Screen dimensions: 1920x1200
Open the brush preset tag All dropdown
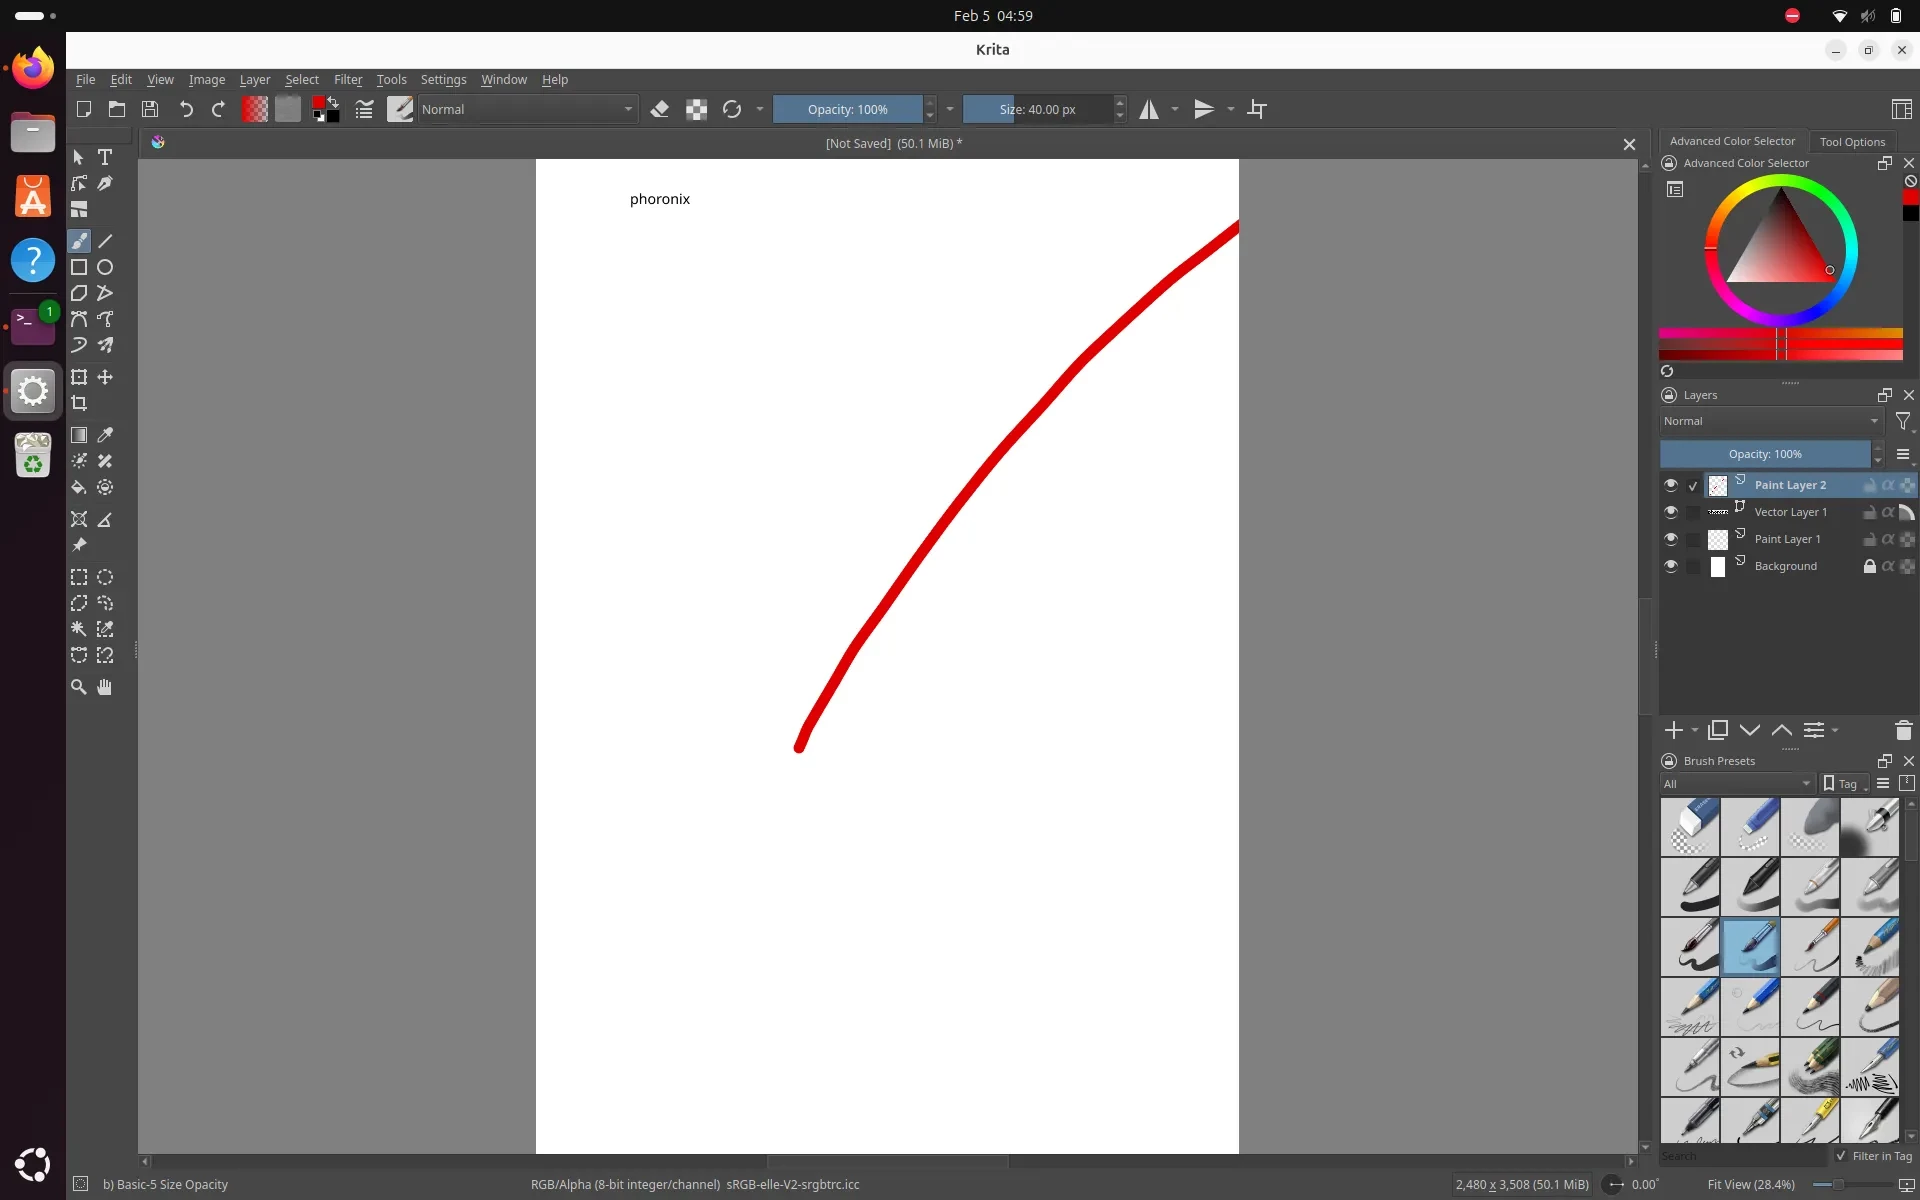1737,784
